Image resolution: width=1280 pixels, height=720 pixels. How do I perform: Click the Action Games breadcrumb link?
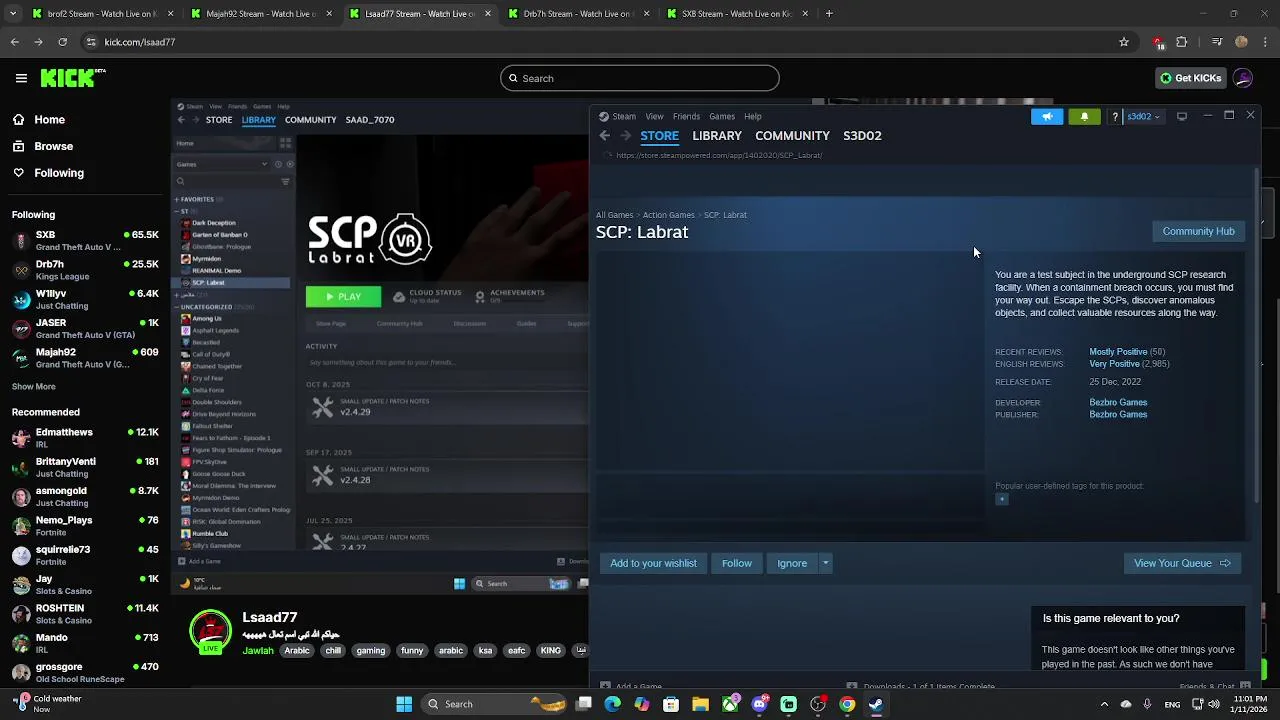[x=669, y=215]
